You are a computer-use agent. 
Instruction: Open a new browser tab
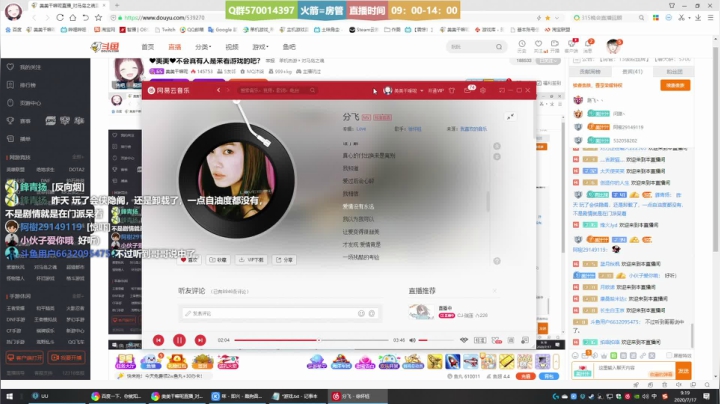coord(117,6)
